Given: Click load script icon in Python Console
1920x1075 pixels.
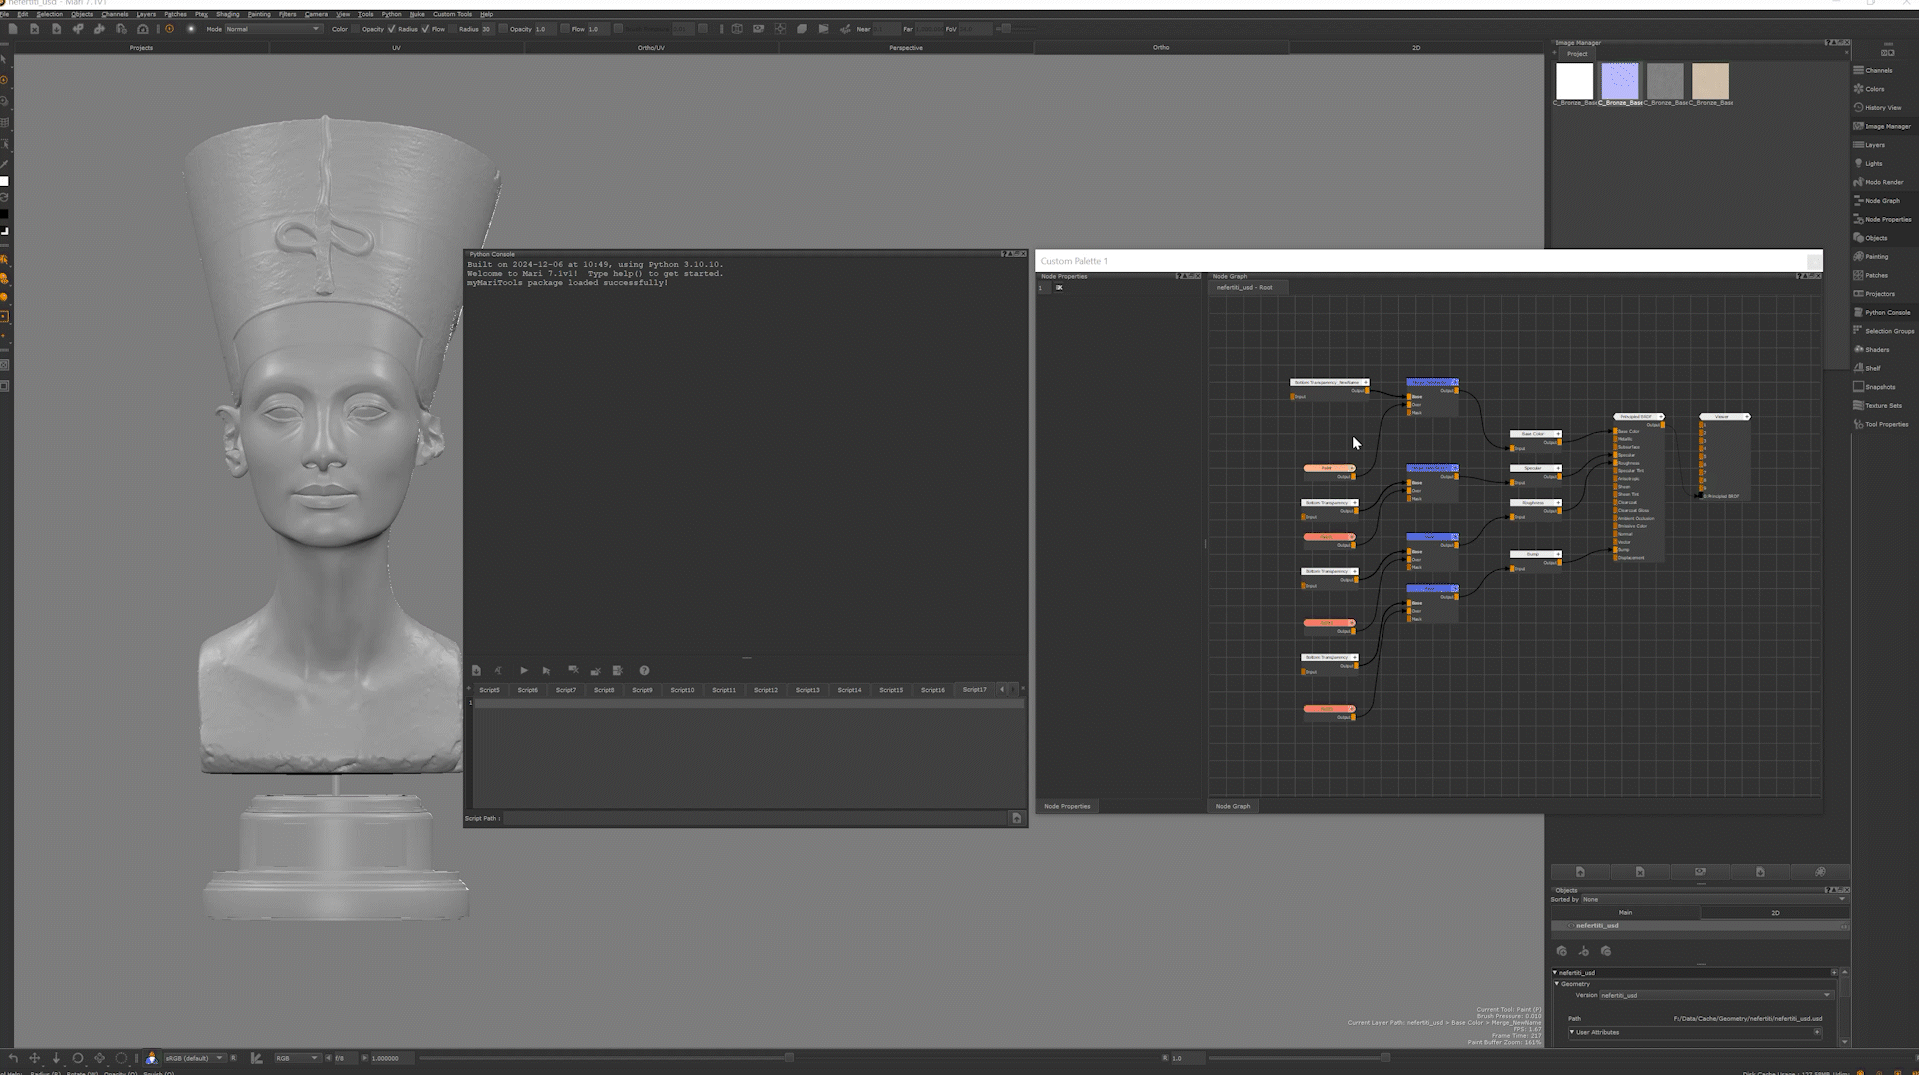Looking at the screenshot, I should (x=476, y=671).
